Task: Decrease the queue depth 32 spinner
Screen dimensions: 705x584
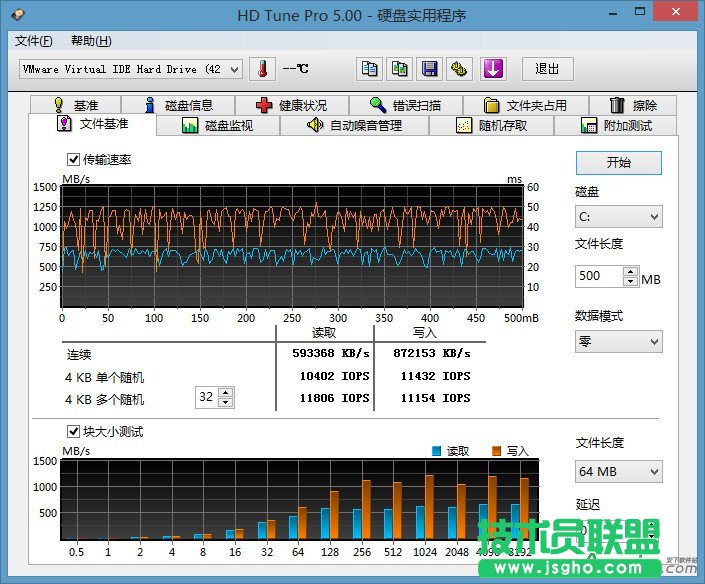Action: [x=226, y=402]
